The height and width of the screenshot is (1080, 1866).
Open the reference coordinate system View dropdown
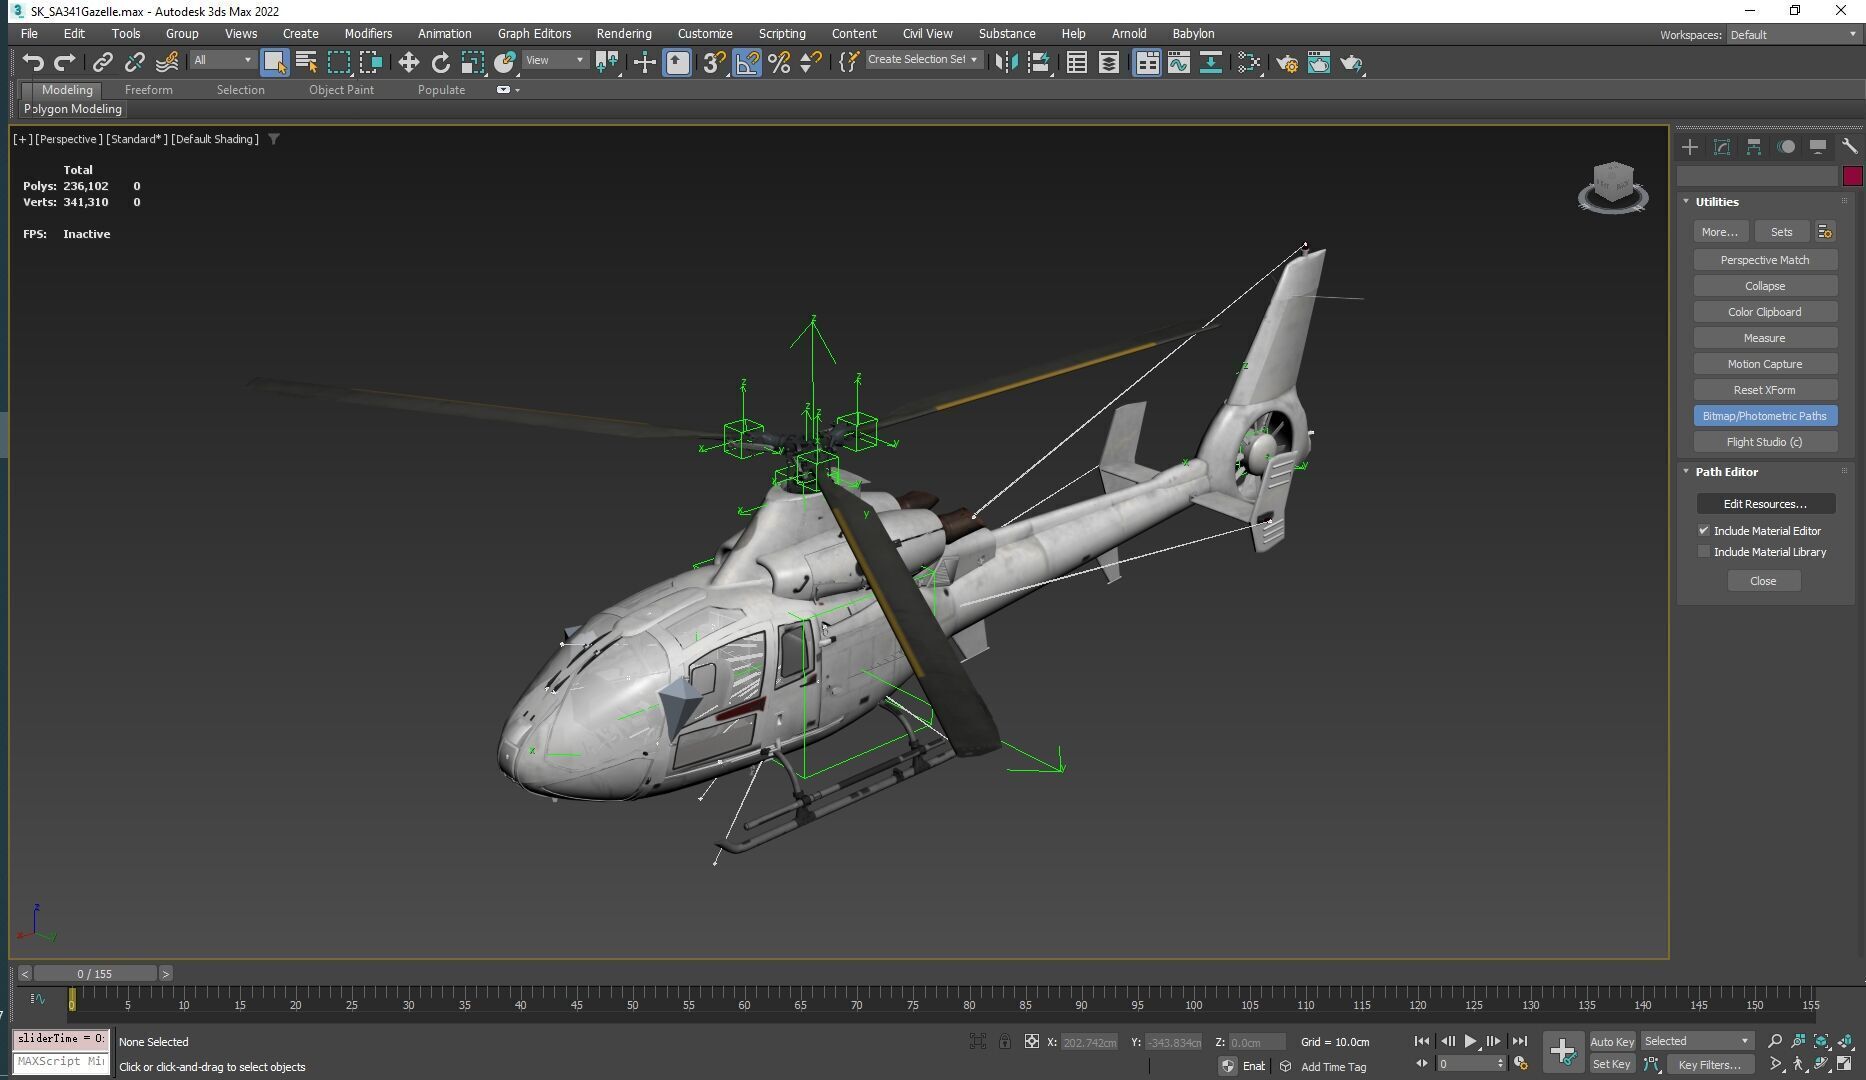555,60
